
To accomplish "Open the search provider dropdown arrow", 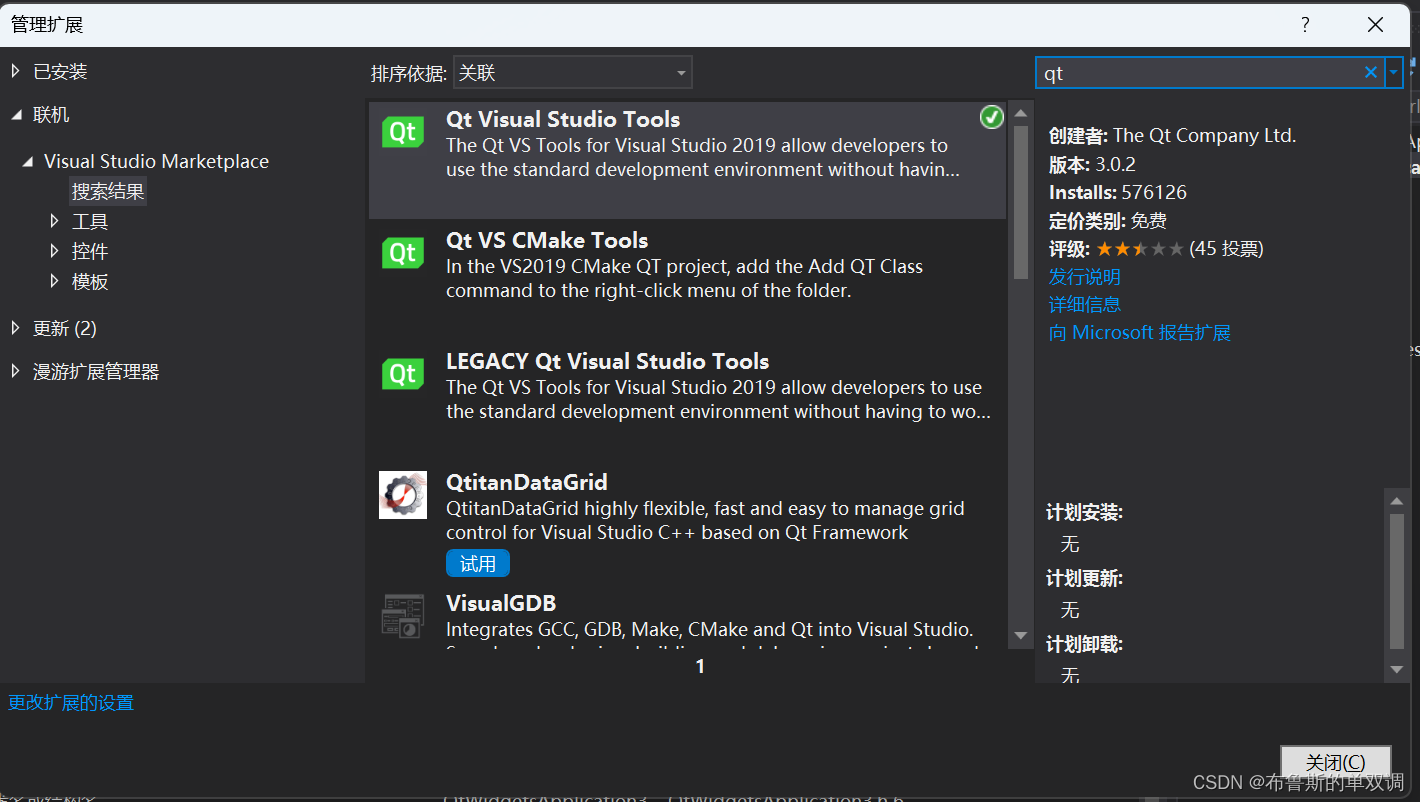I will click(x=1393, y=71).
